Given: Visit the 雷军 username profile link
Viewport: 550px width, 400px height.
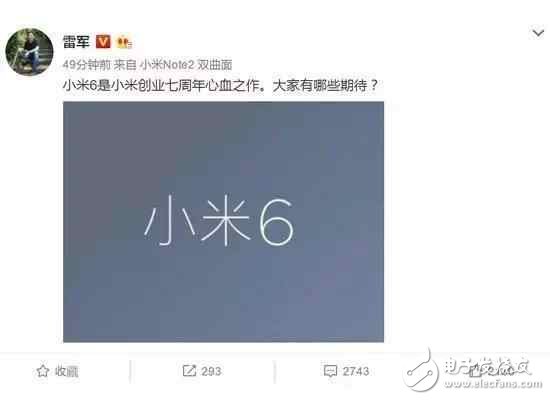Looking at the screenshot, I should click(x=76, y=42).
